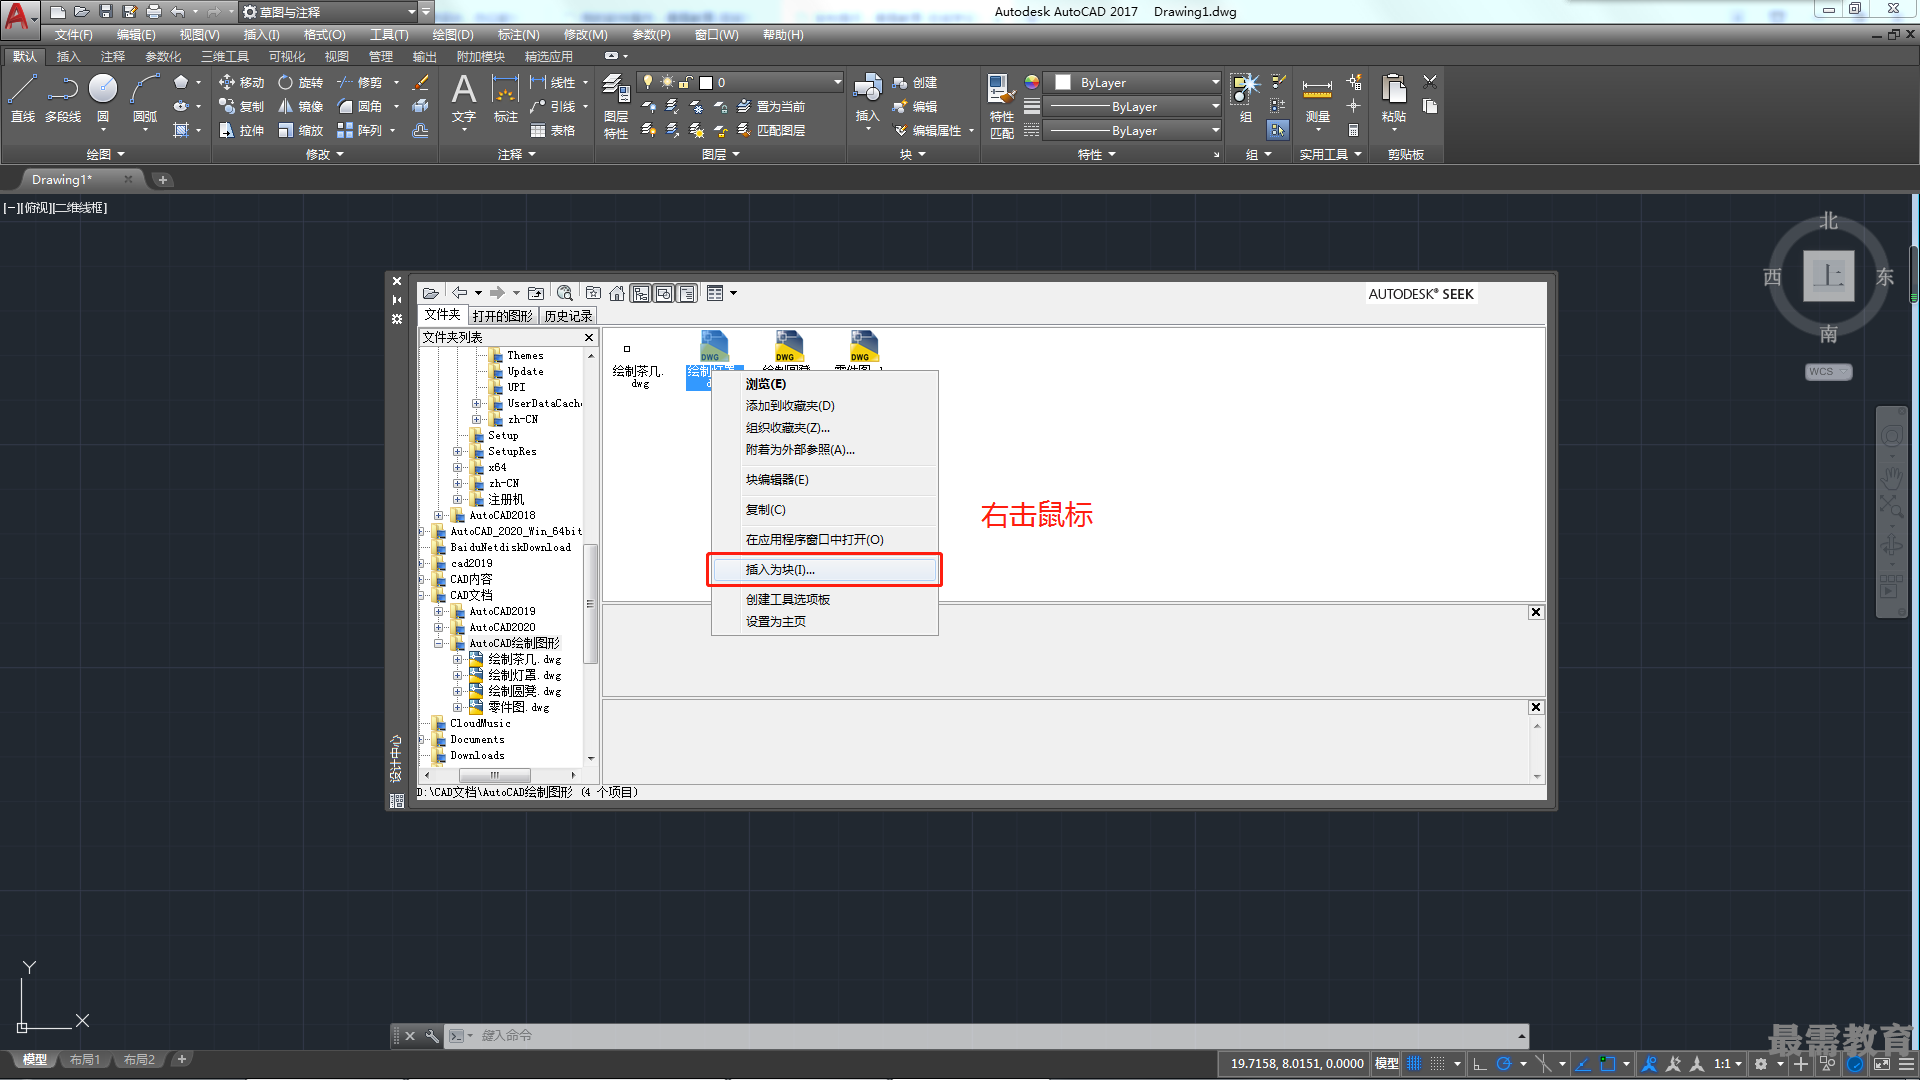Click the 置为当前 layer button

click(x=770, y=106)
